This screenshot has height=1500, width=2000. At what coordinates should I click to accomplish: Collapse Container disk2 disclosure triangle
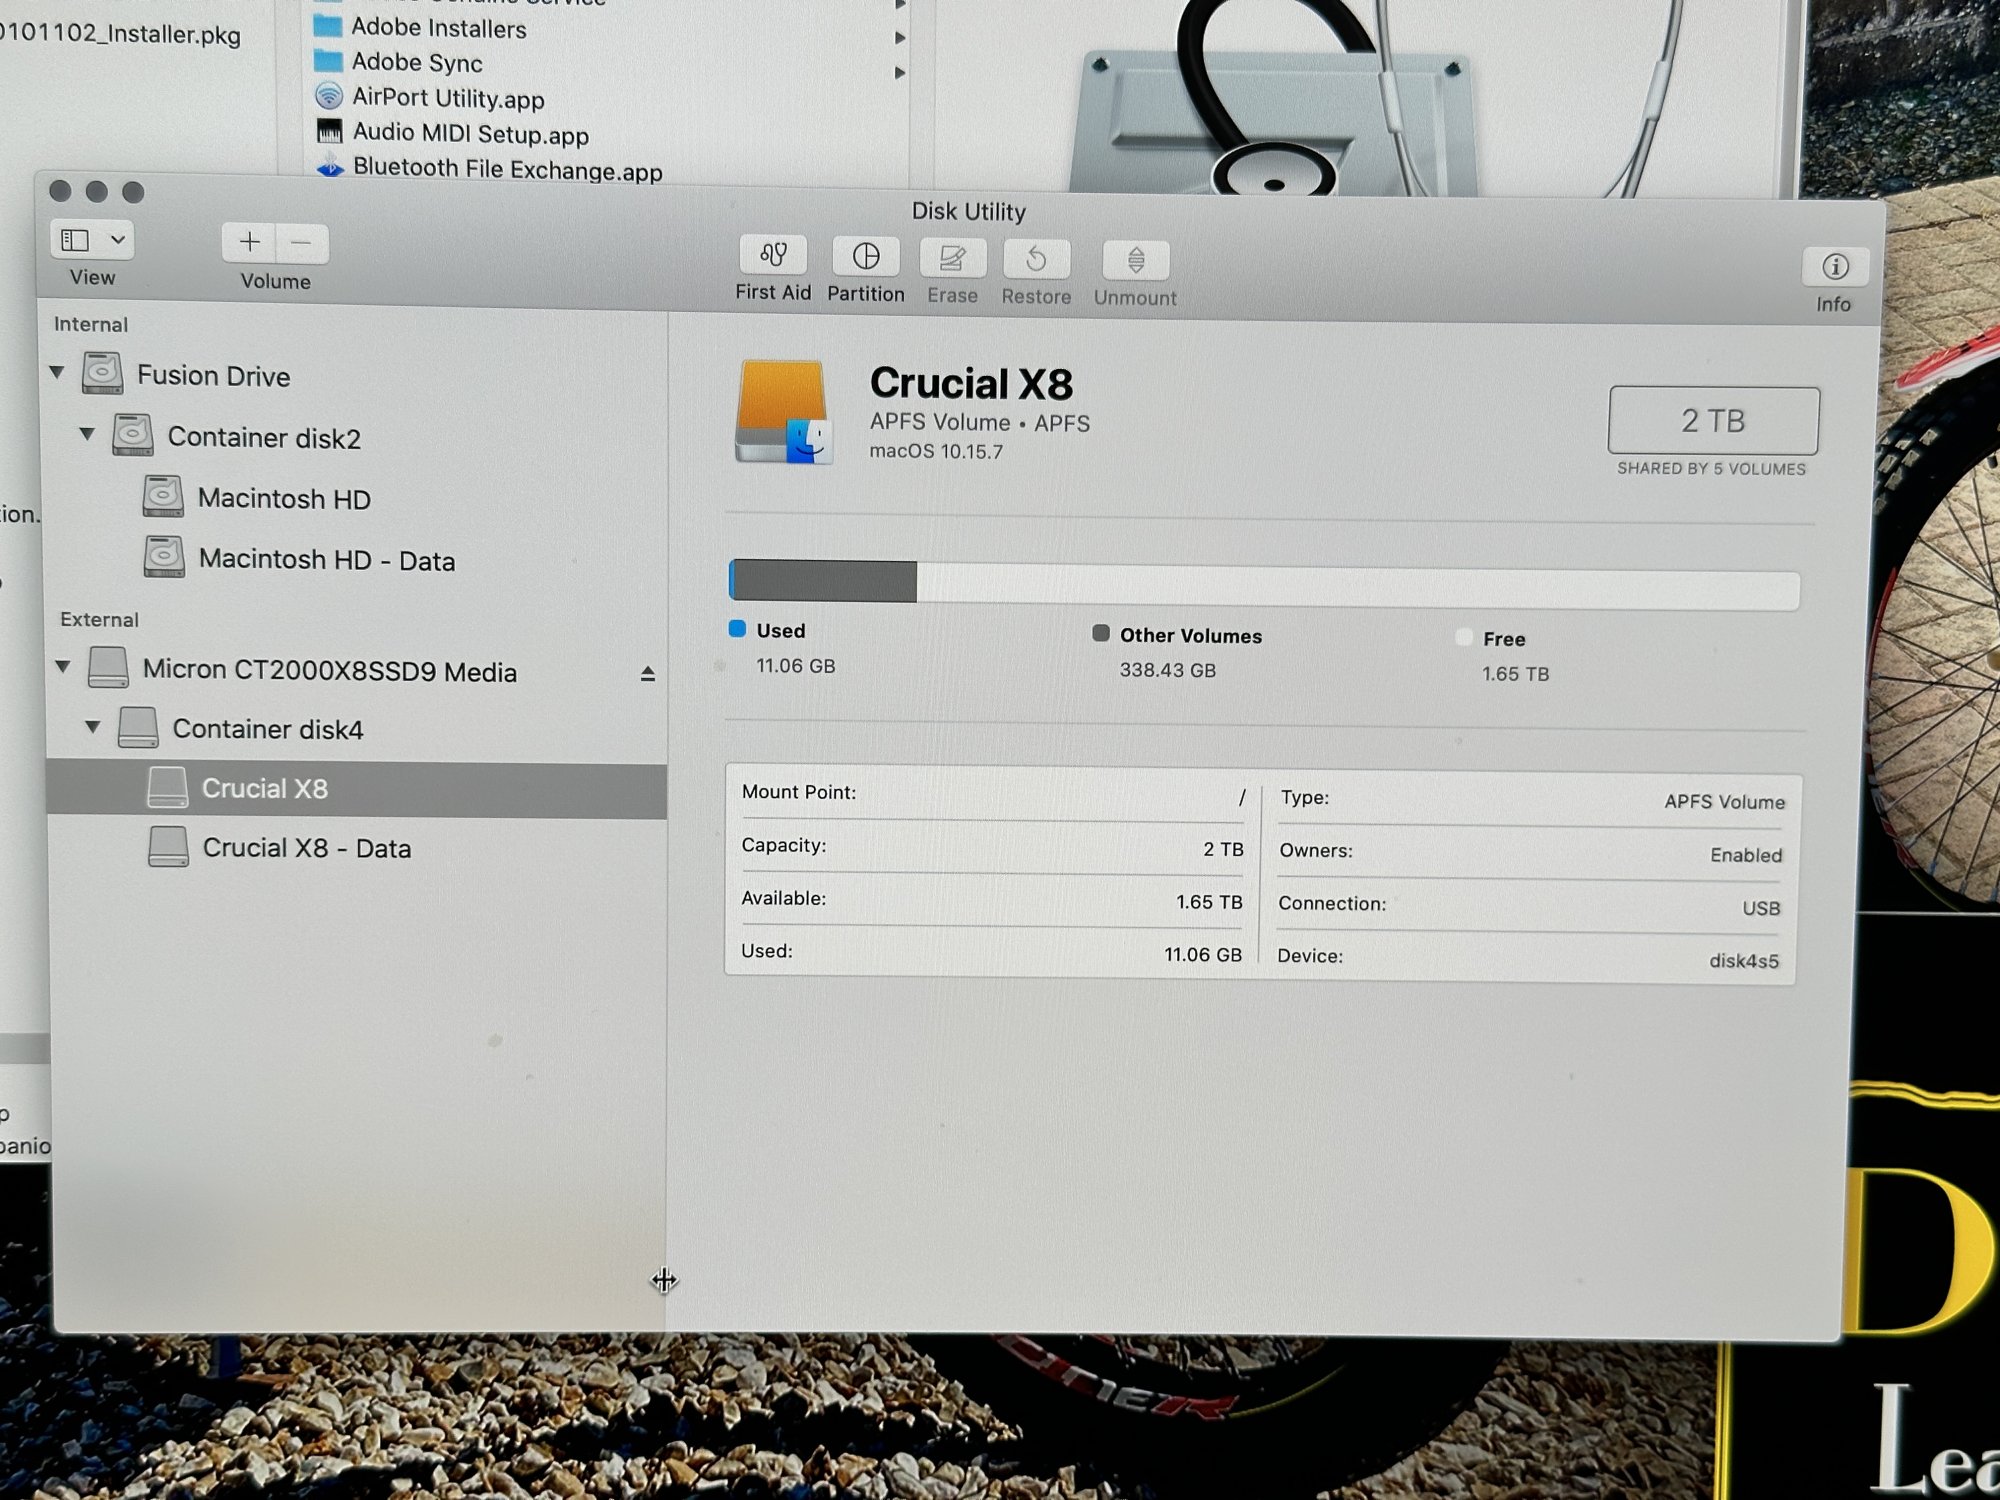tap(87, 434)
